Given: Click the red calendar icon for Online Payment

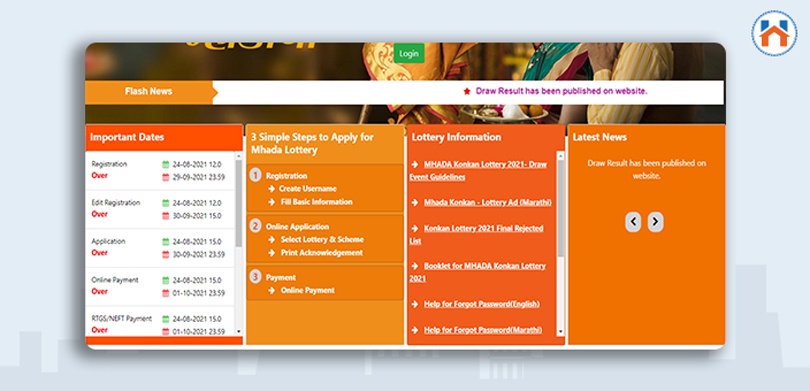Looking at the screenshot, I should [x=165, y=293].
